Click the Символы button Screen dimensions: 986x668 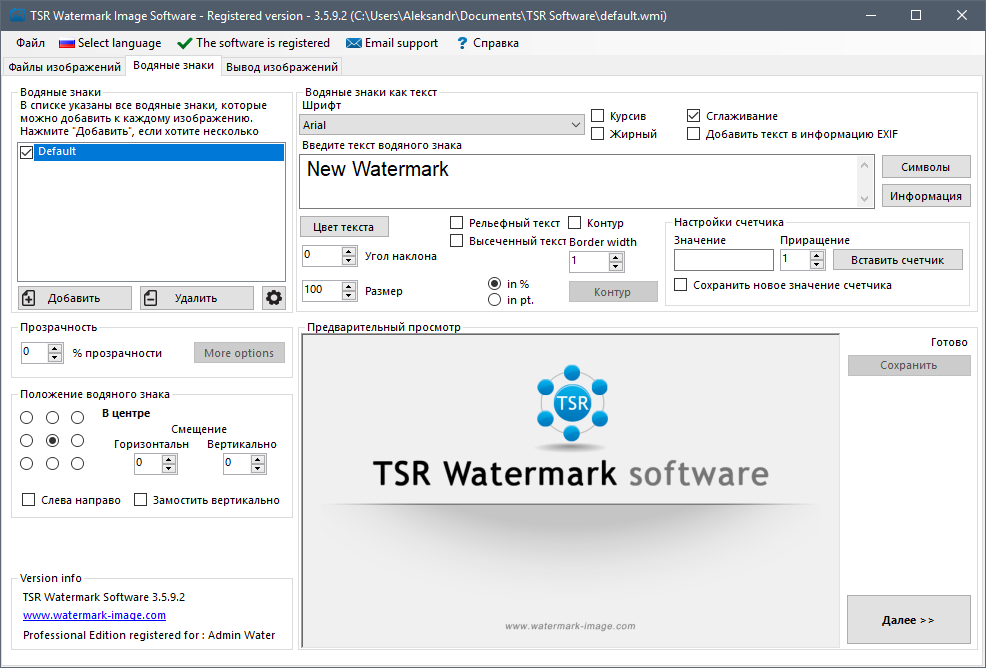click(x=926, y=167)
